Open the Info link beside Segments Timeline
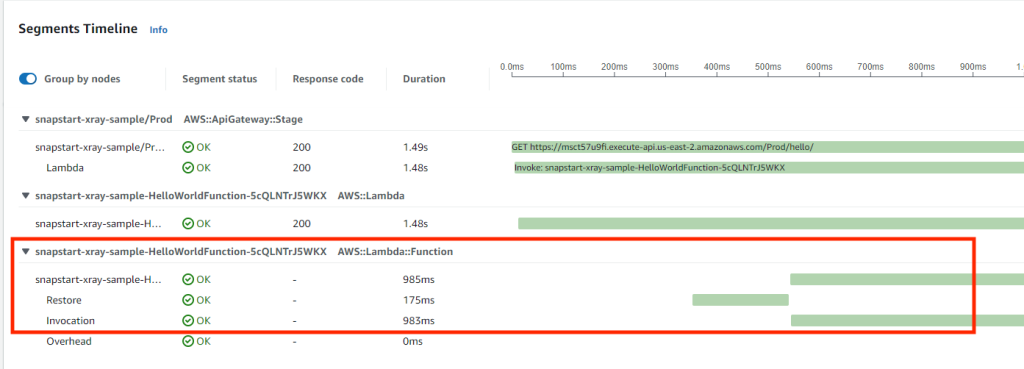Screen dimensions: 1024x369 pyautogui.click(x=159, y=30)
